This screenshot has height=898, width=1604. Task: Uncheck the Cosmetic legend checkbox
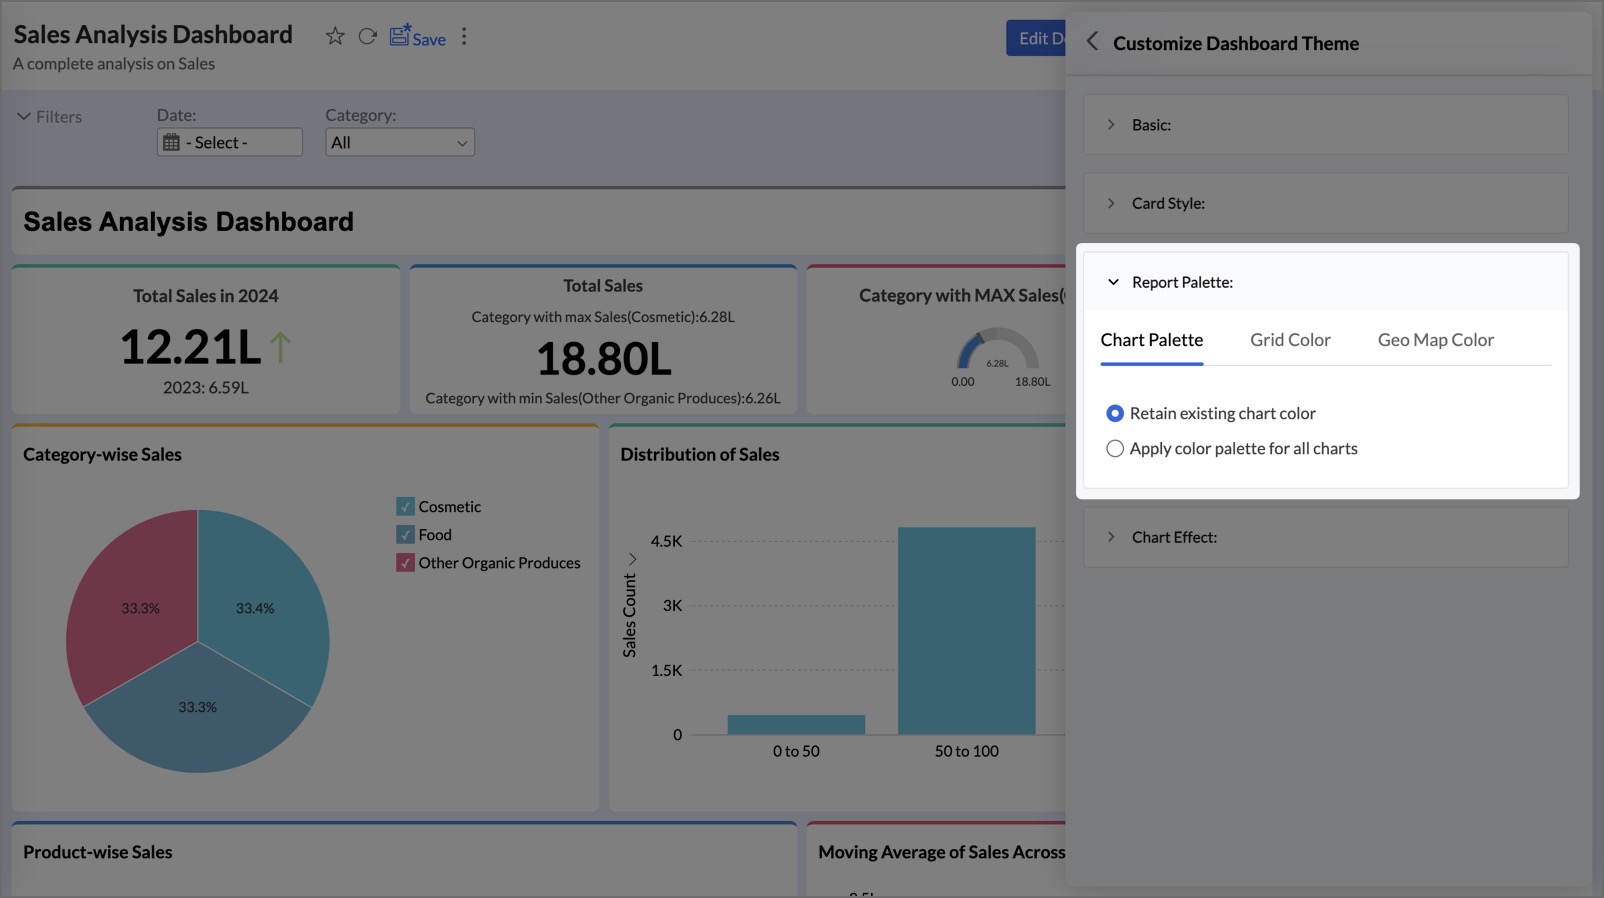point(405,507)
